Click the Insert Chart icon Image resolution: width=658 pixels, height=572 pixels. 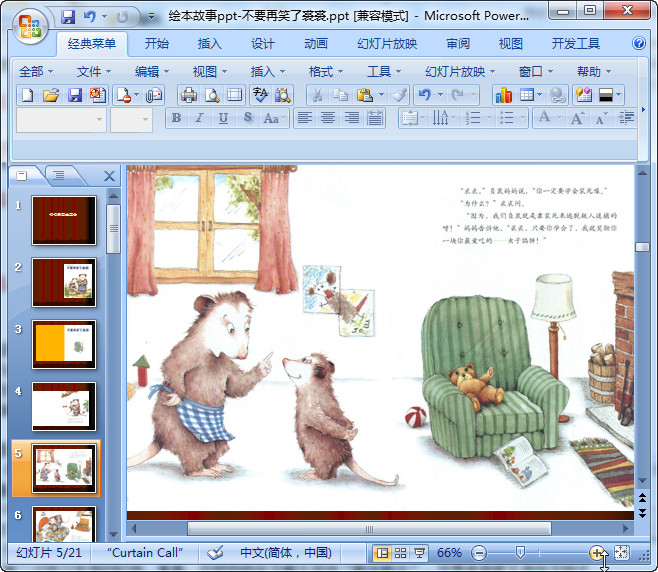(x=504, y=95)
